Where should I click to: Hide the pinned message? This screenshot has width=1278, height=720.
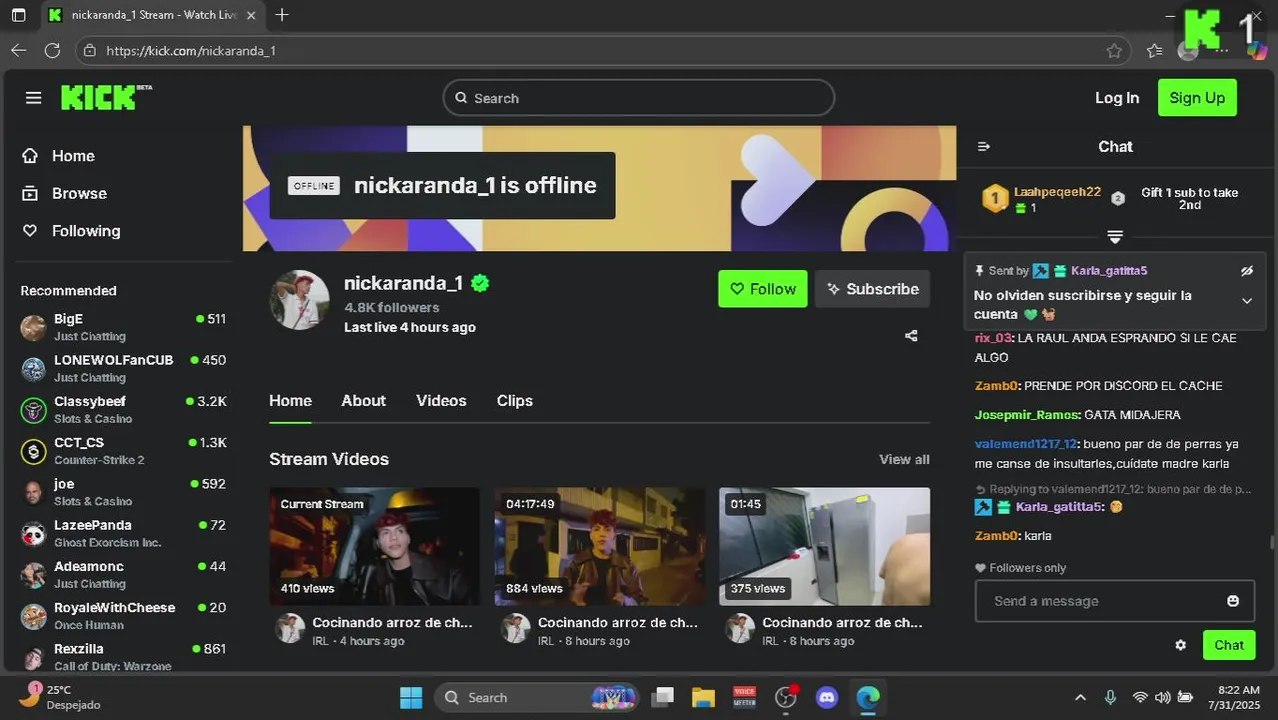pos(1246,271)
